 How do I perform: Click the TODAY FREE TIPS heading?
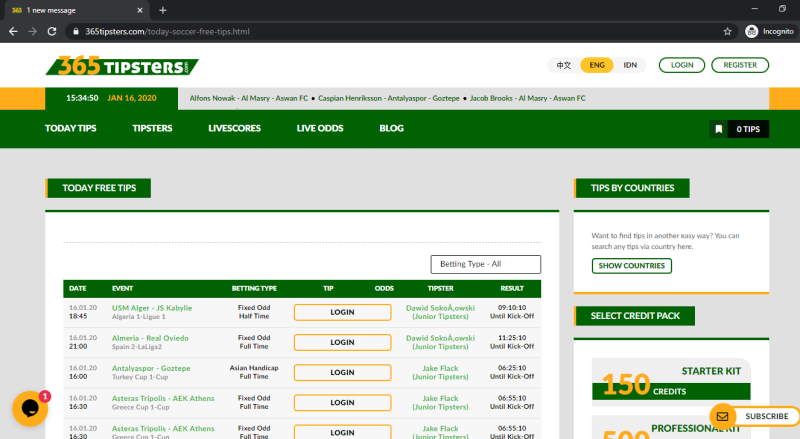click(98, 188)
